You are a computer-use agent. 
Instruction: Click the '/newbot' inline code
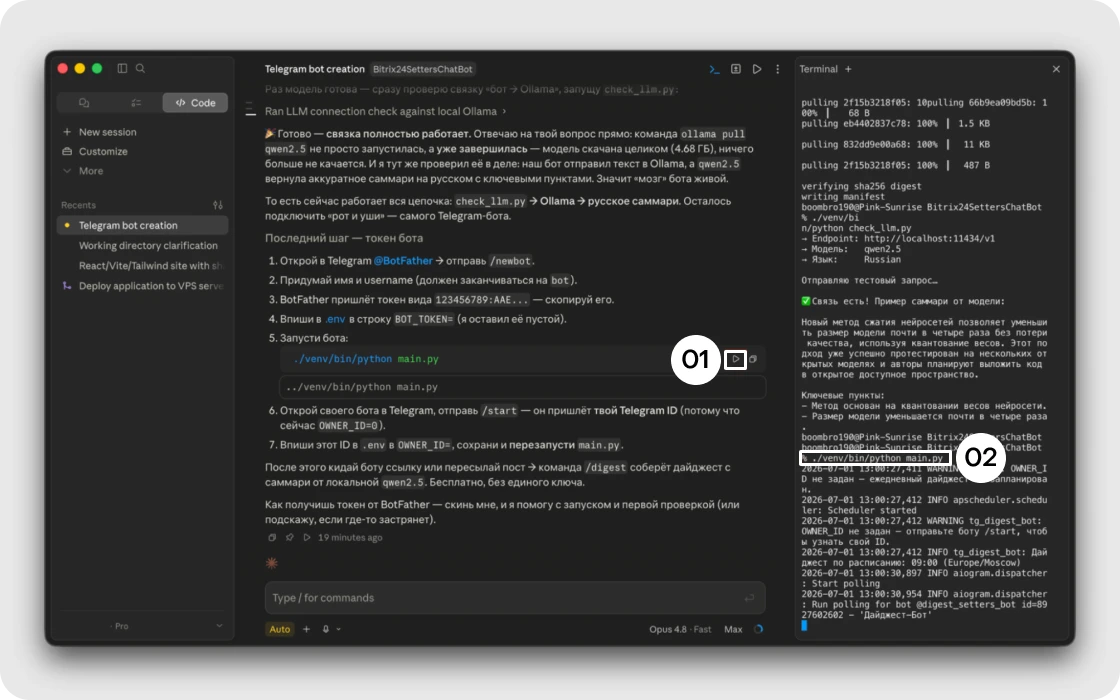click(x=511, y=261)
